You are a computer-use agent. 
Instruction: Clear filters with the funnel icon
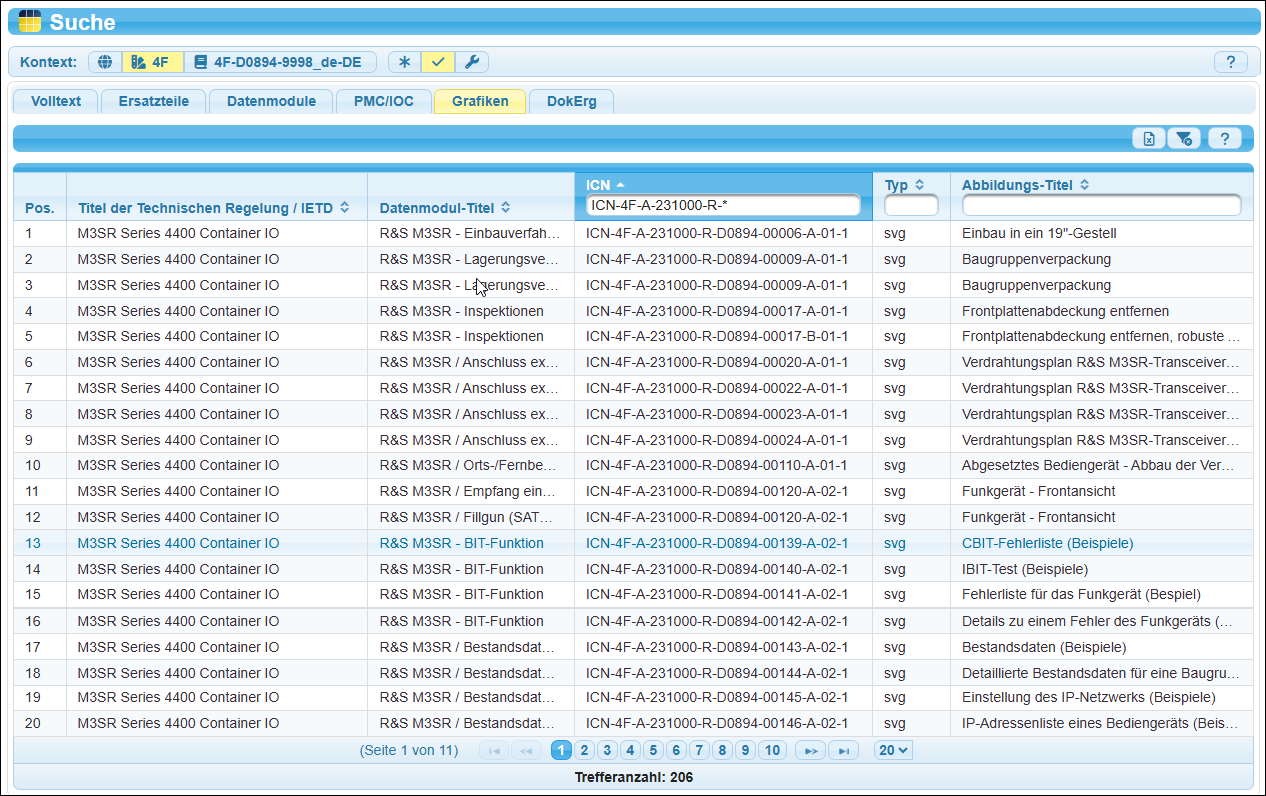1184,139
